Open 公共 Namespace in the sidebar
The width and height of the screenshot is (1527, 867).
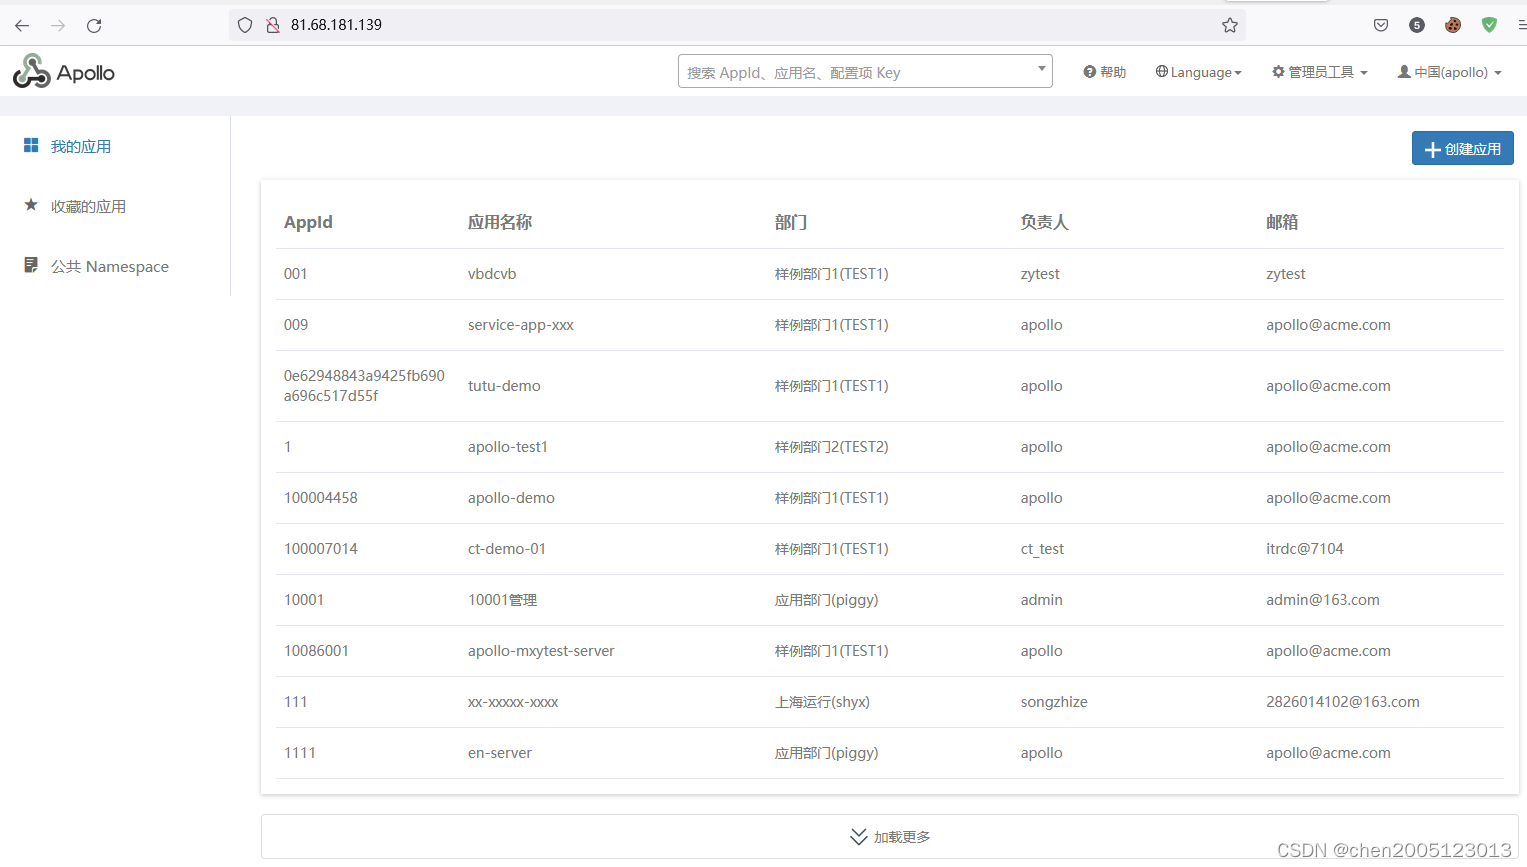click(x=110, y=266)
